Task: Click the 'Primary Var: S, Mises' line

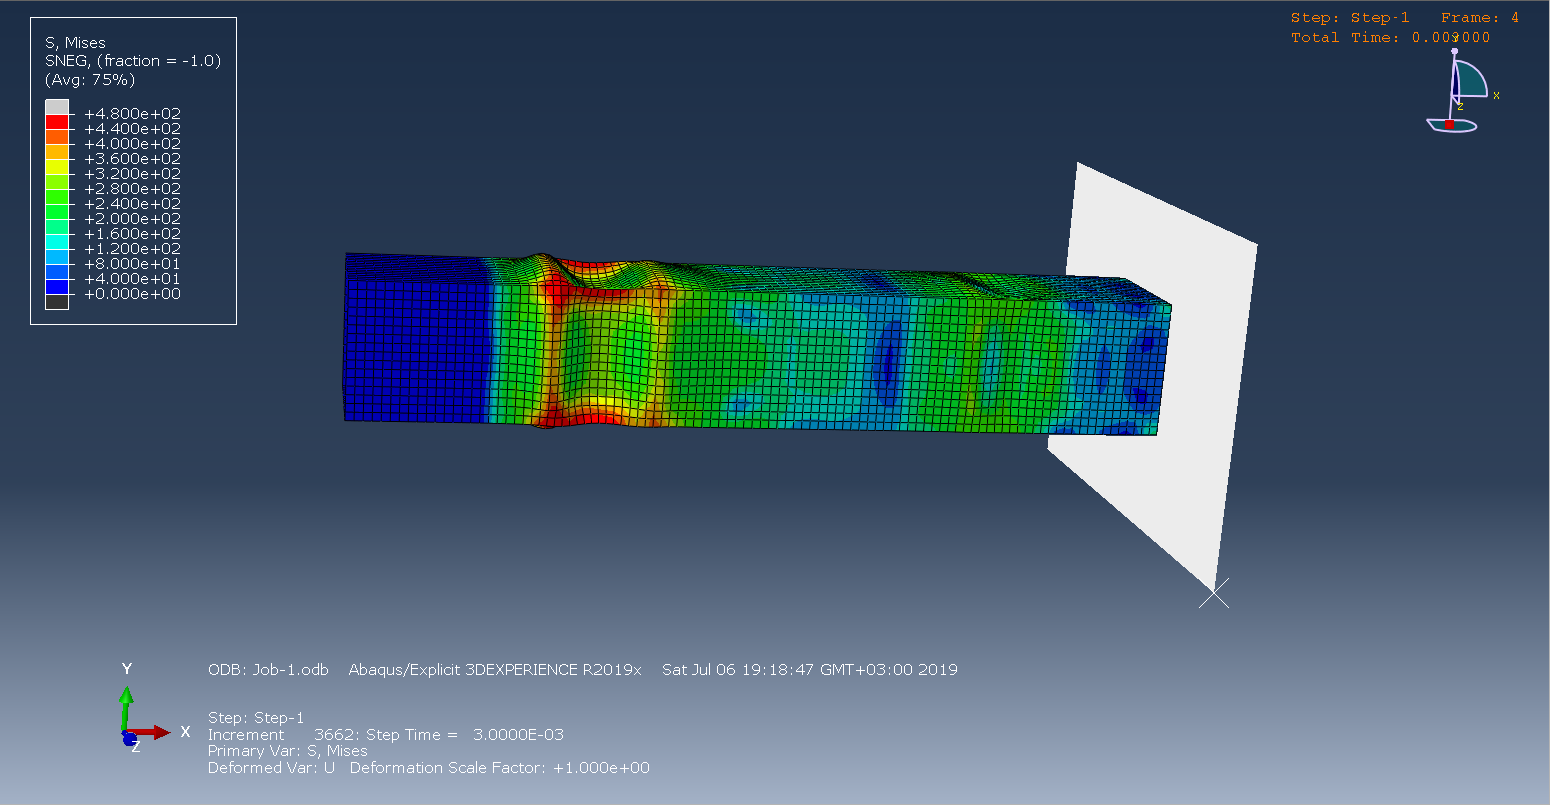Action: click(288, 751)
